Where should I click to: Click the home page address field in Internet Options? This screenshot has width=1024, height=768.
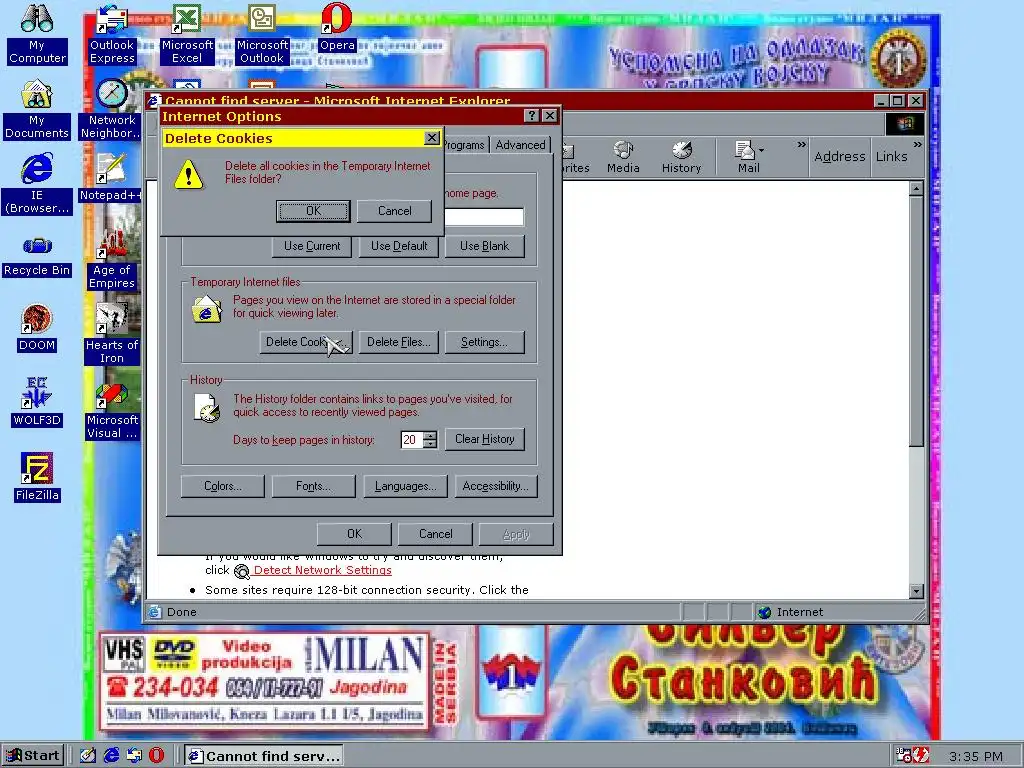484,217
